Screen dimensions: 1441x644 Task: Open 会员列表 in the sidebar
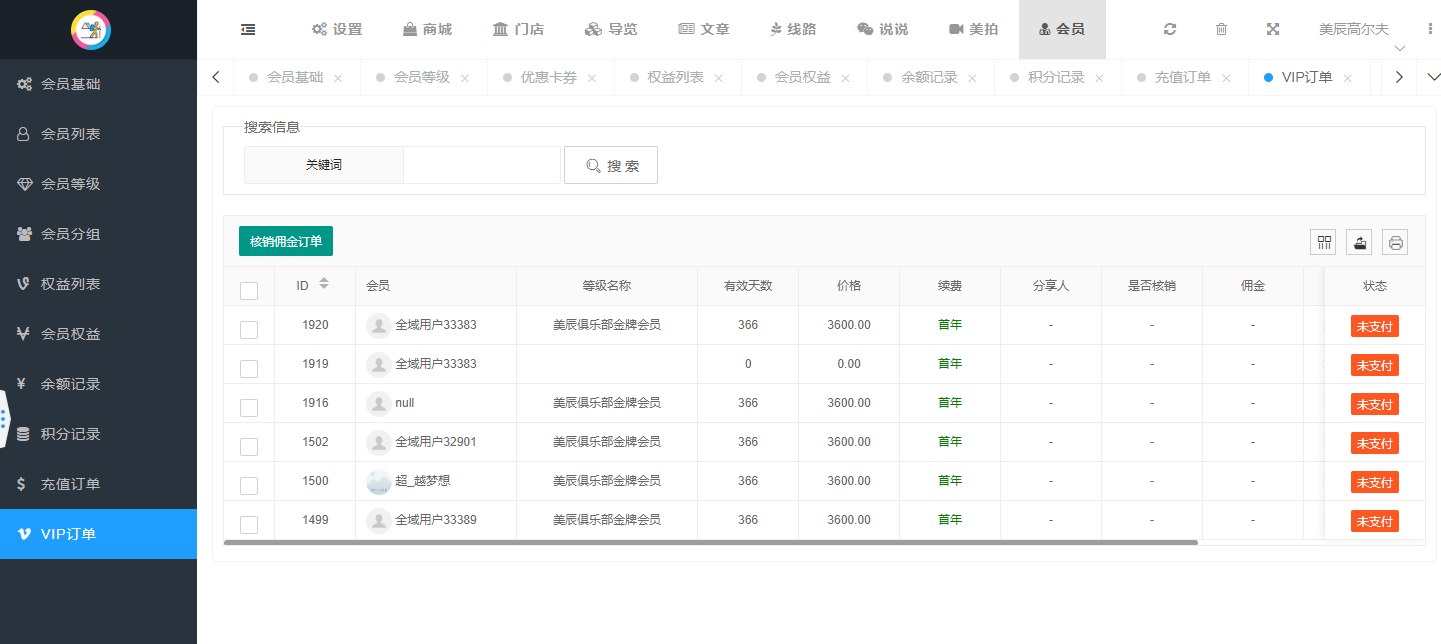click(x=98, y=134)
